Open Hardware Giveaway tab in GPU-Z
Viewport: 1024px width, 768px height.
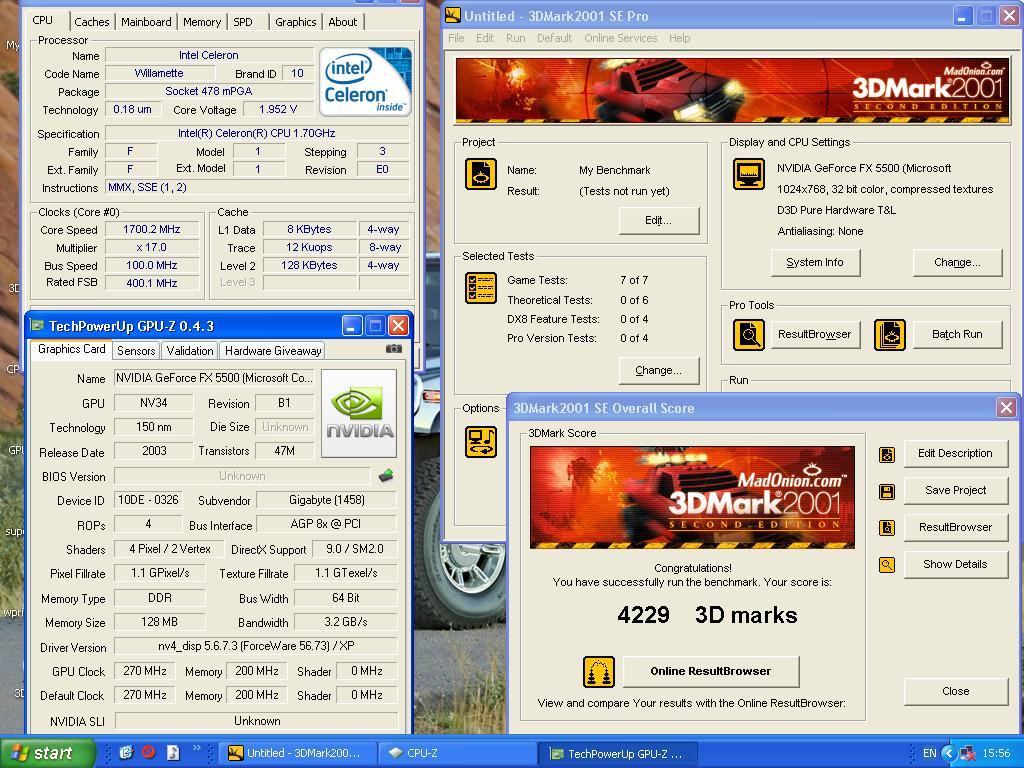[273, 351]
